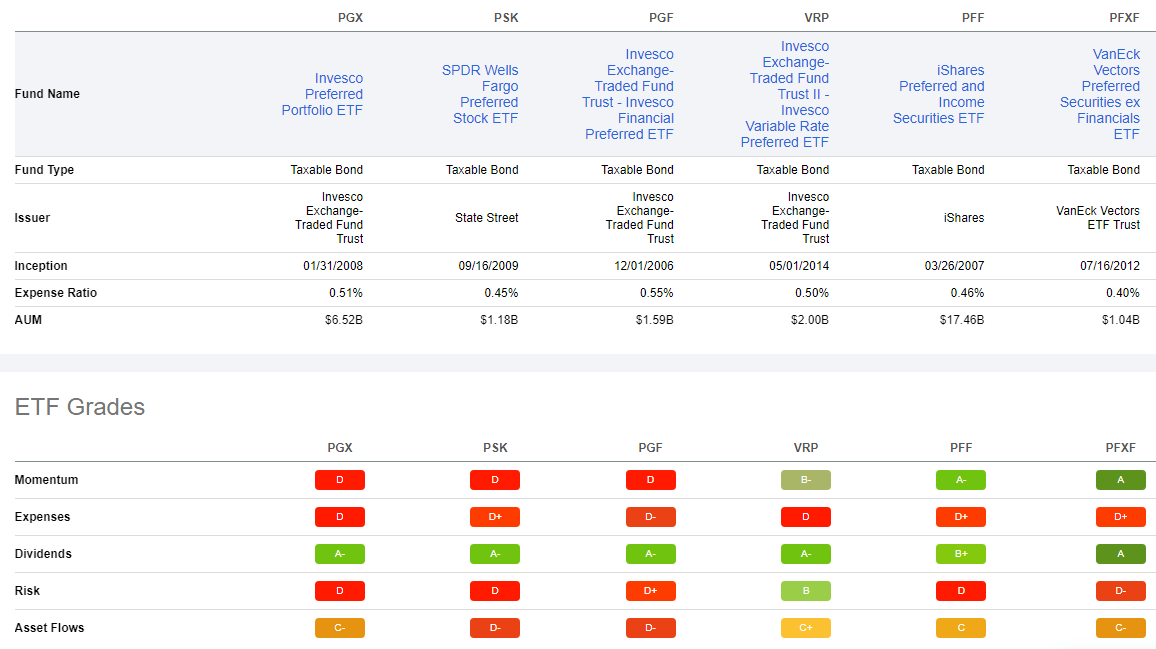Image resolution: width=1156 pixels, height=649 pixels.
Task: Click the $6.52B AUM value
Action: point(344,320)
